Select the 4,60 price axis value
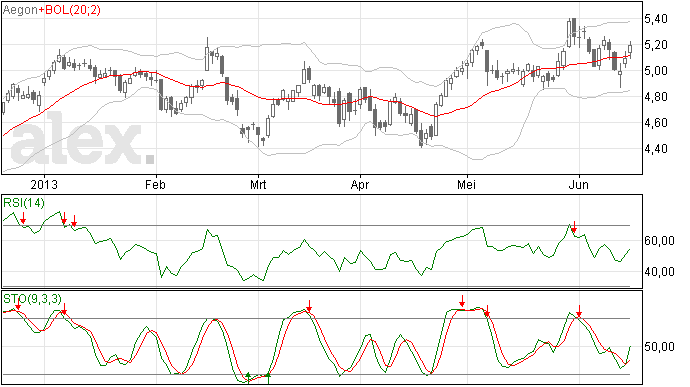Image resolution: width=690 pixels, height=387 pixels. click(x=656, y=122)
